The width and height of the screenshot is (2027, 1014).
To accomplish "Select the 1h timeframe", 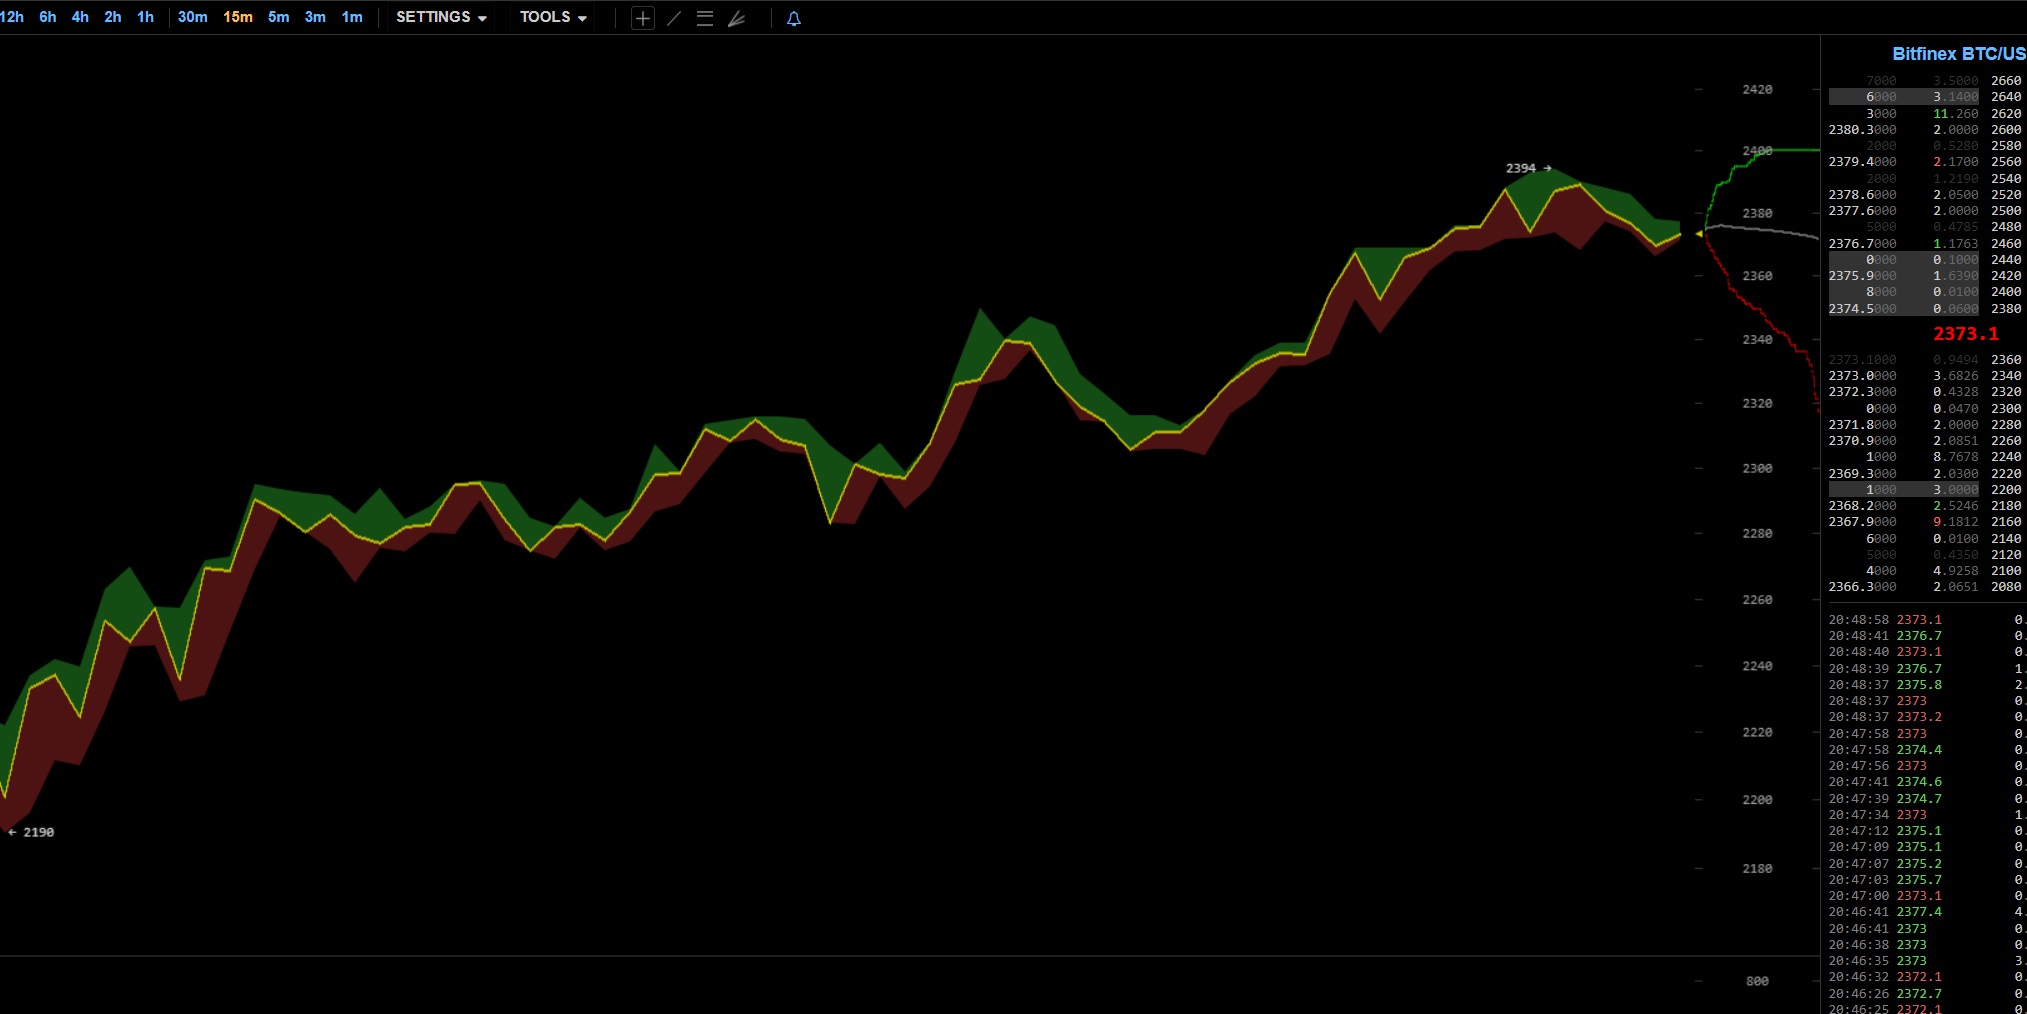I will point(145,17).
